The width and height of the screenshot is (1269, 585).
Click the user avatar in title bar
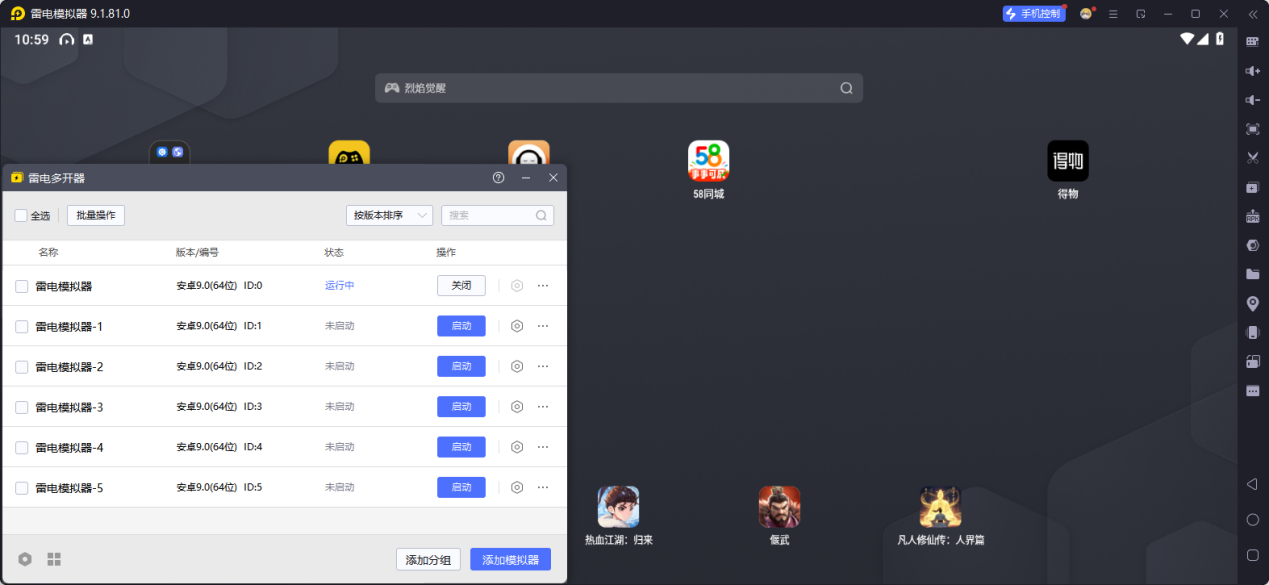tap(1086, 14)
